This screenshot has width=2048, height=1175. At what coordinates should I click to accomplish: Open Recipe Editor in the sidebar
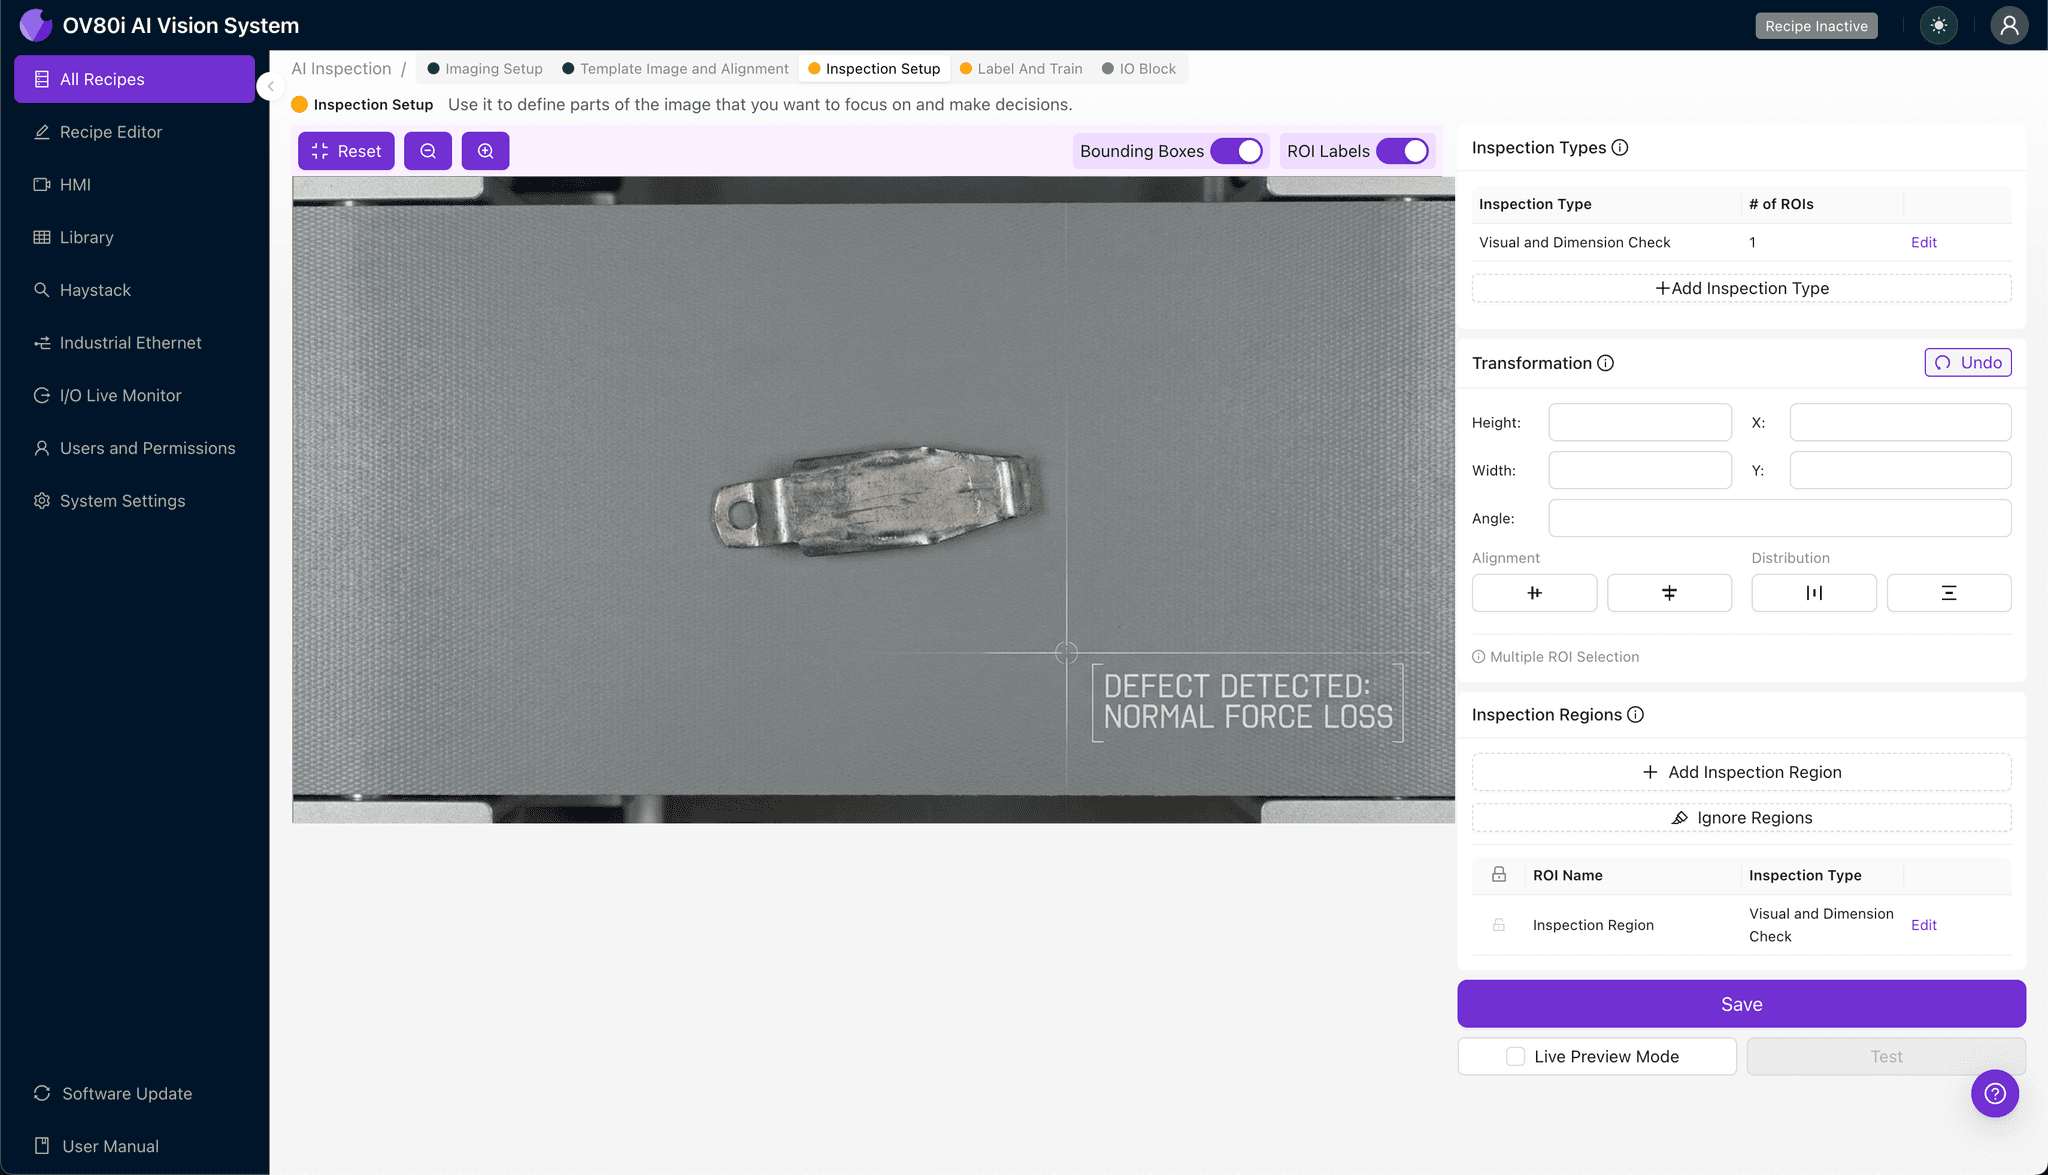(x=134, y=132)
